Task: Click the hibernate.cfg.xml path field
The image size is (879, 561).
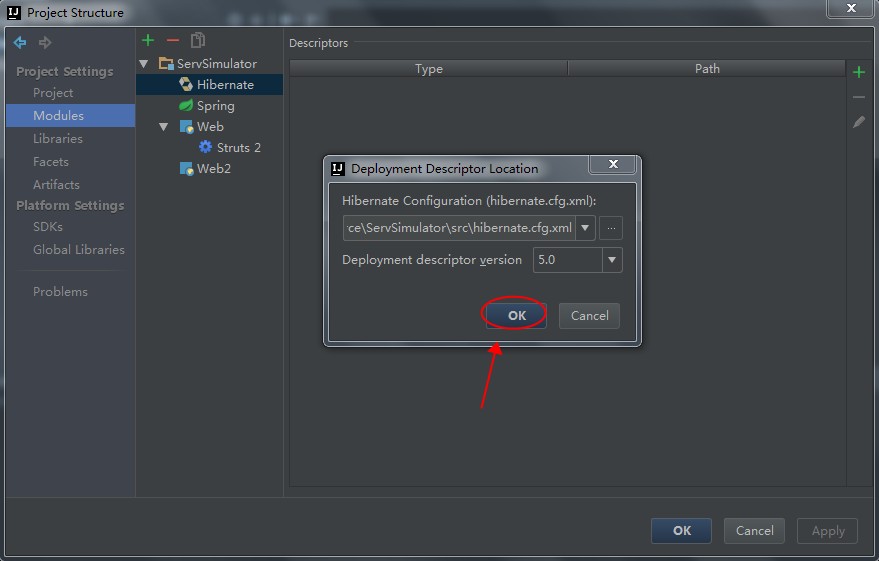Action: pos(459,228)
